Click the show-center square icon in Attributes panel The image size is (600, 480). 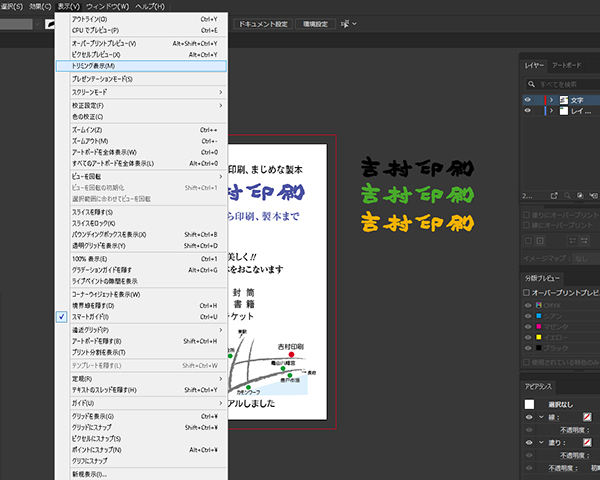pos(540,241)
